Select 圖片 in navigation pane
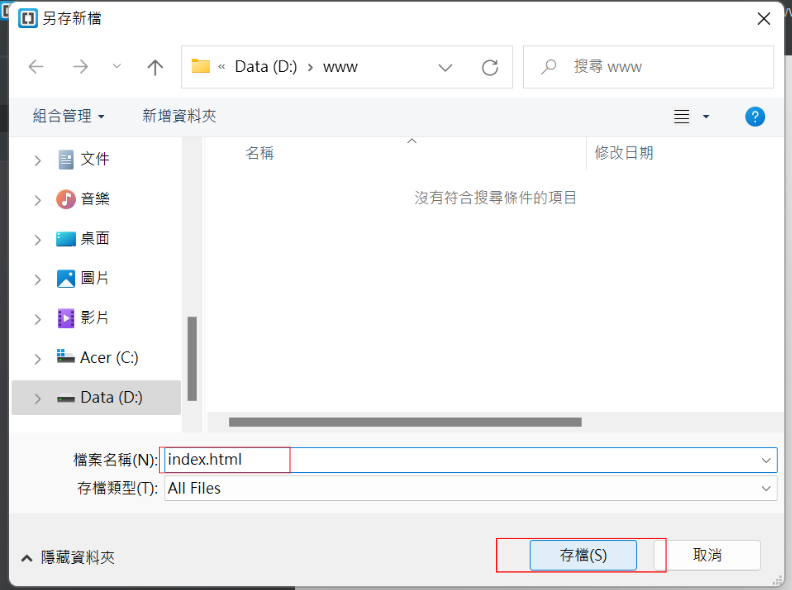Image resolution: width=792 pixels, height=590 pixels. 95,278
